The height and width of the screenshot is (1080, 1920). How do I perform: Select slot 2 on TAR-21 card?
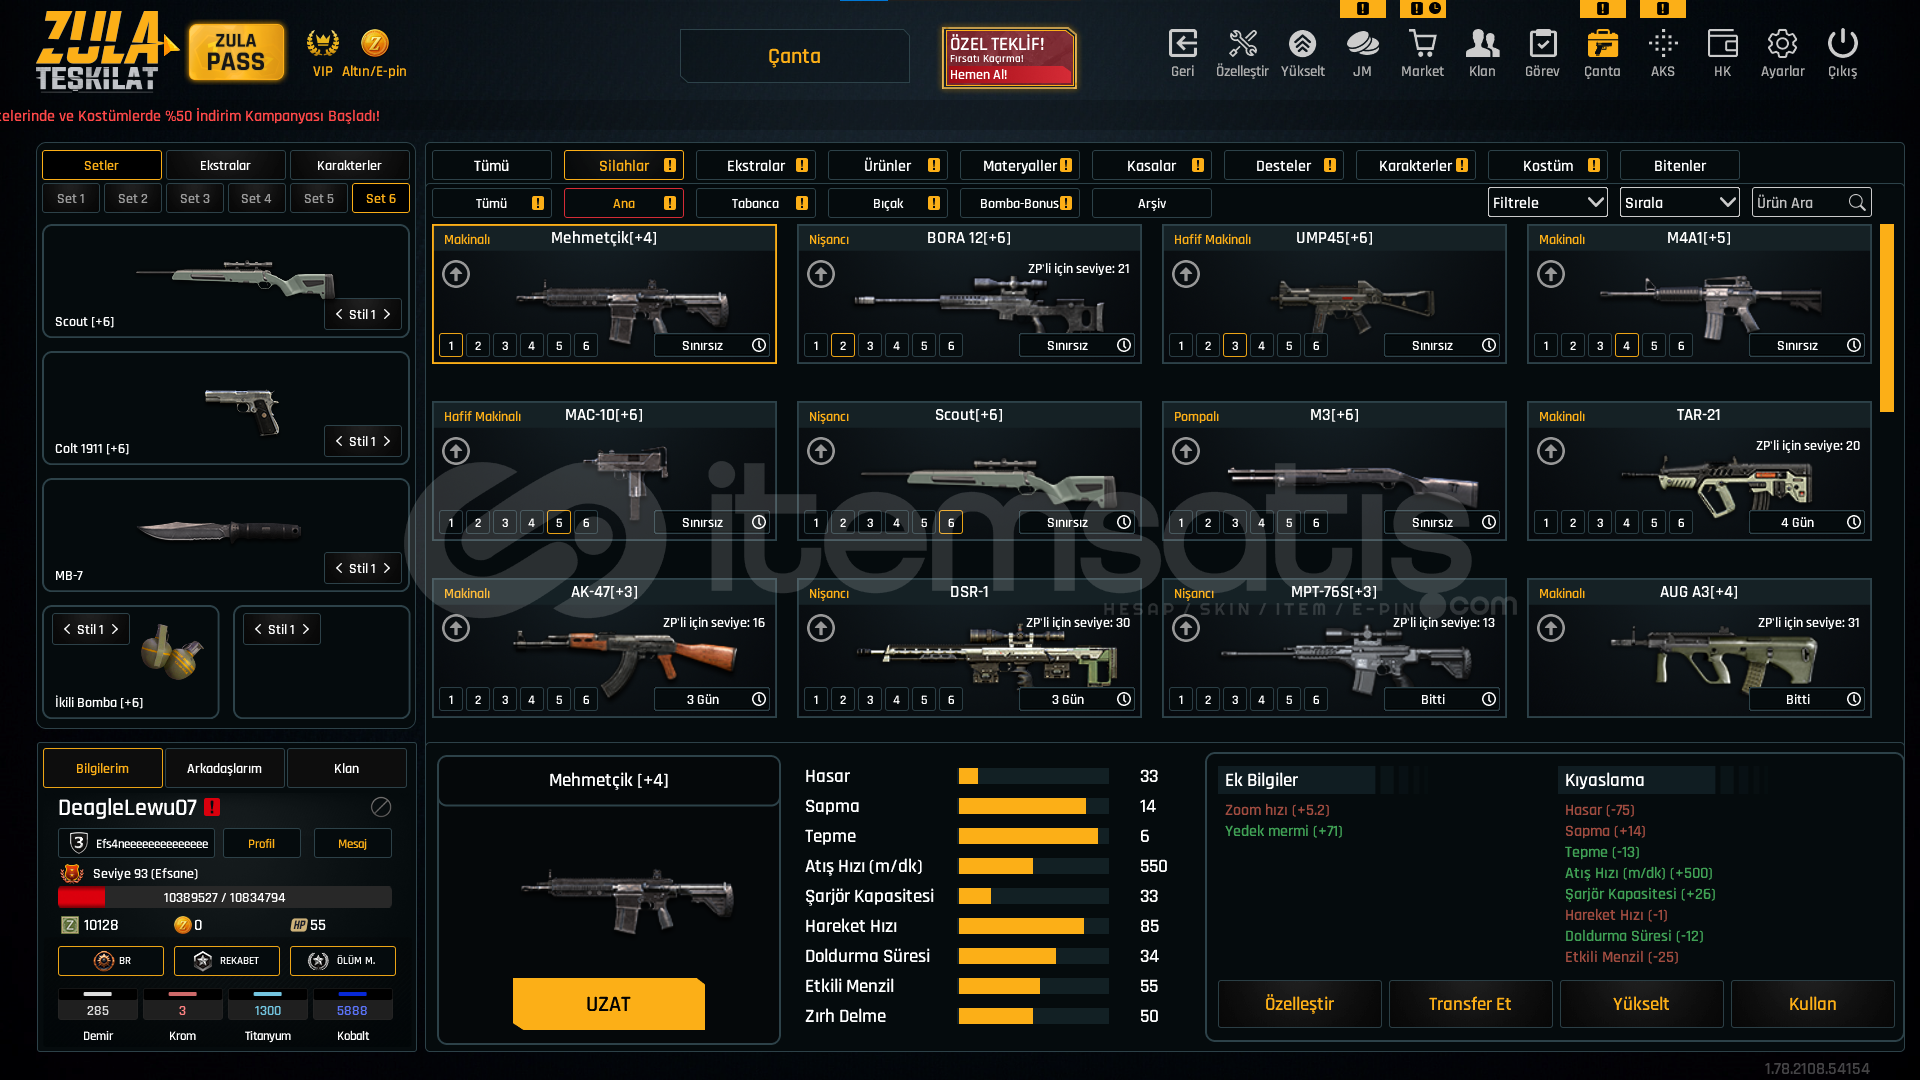point(1573,523)
